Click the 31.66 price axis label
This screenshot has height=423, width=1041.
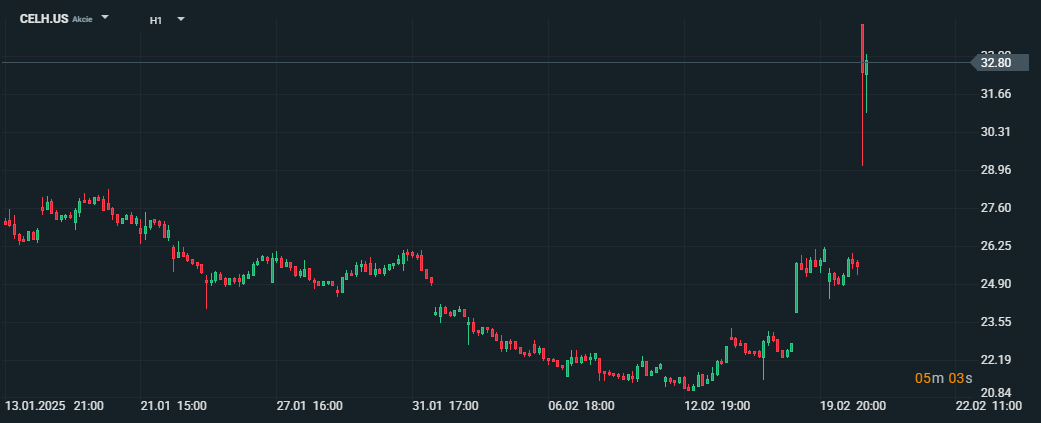(995, 94)
